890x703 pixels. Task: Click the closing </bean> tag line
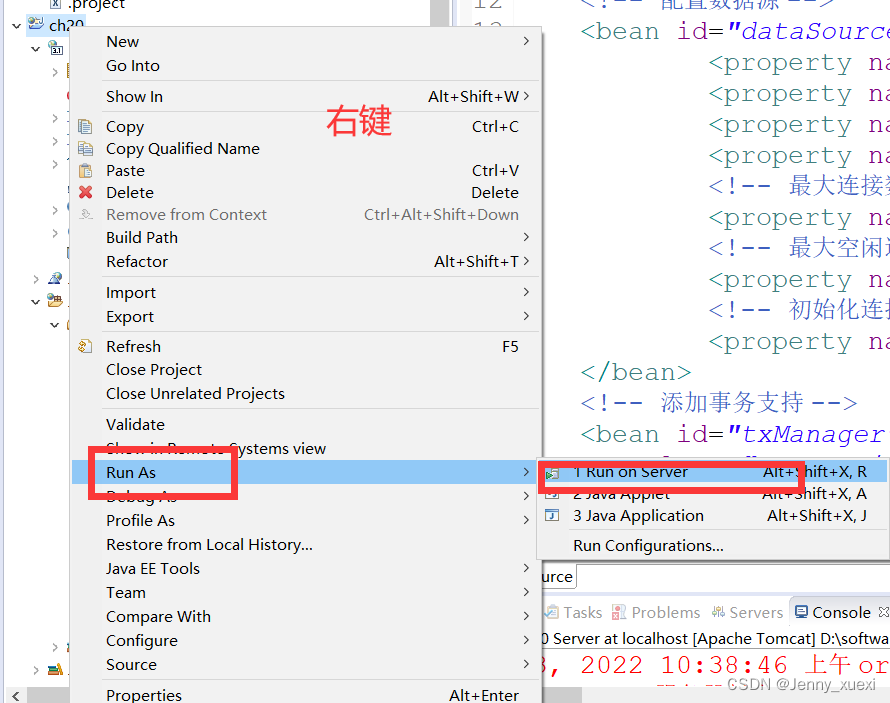click(x=636, y=373)
